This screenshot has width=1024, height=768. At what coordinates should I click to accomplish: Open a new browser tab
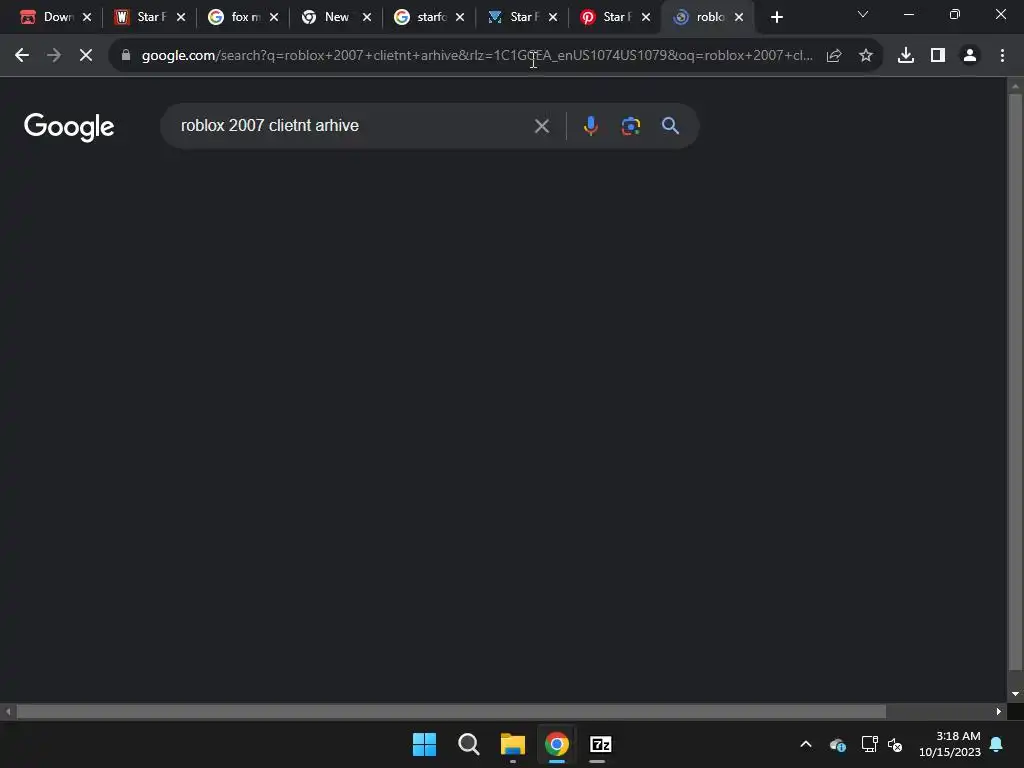coord(776,18)
